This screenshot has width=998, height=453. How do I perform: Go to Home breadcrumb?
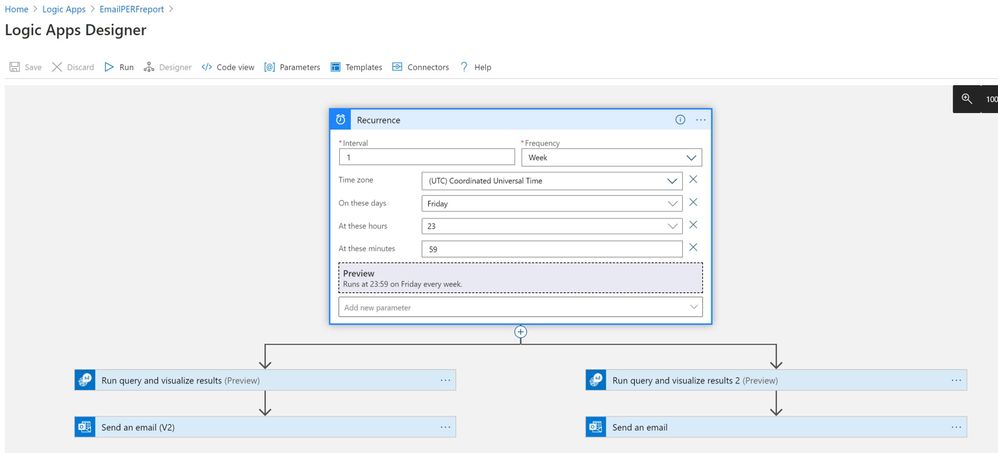tap(17, 10)
